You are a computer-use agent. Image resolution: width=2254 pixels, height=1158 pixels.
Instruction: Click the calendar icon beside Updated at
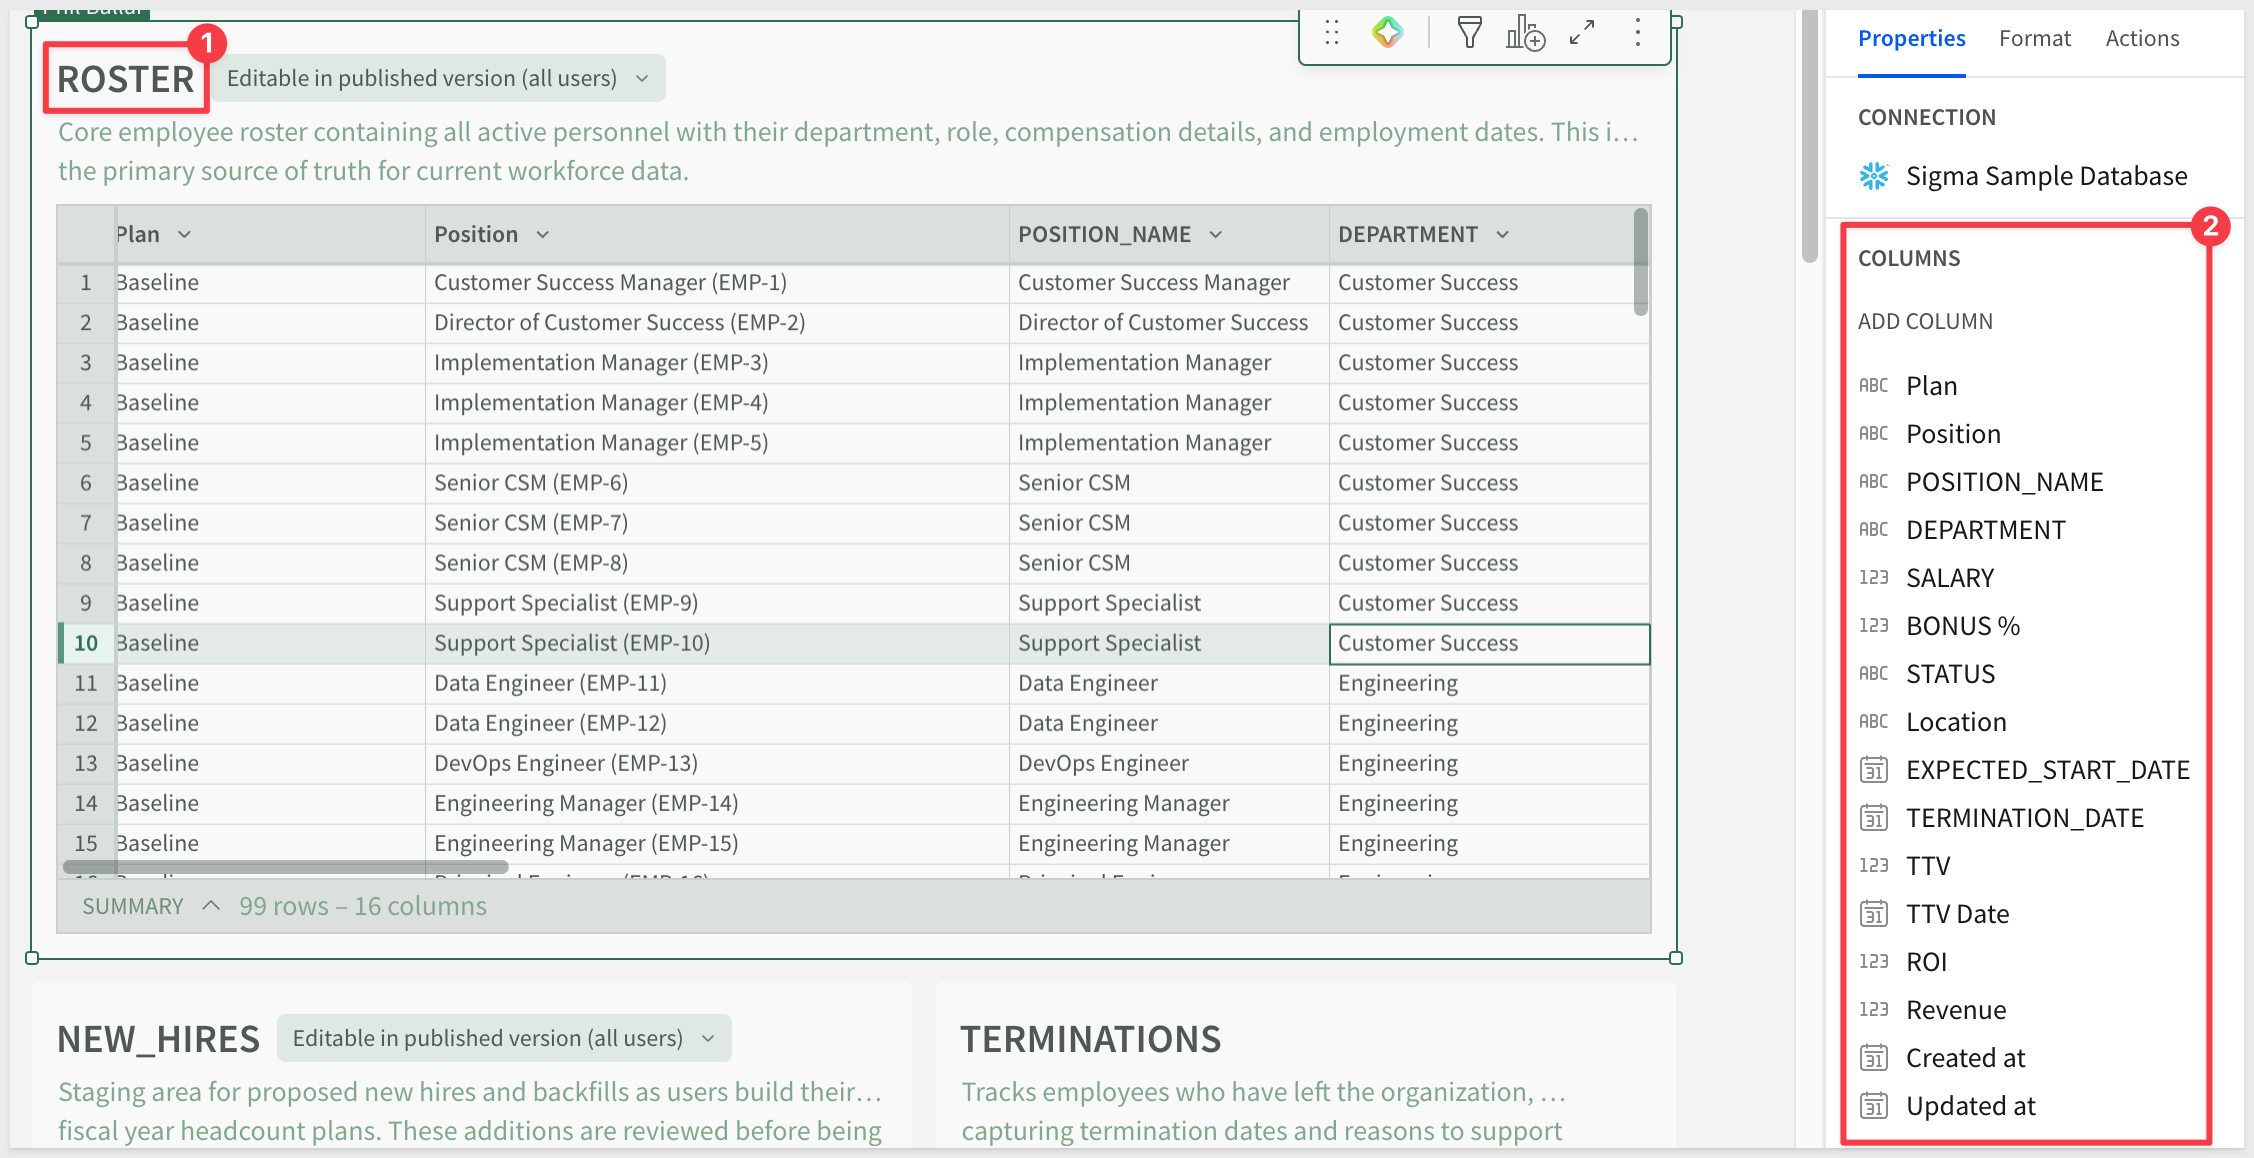tap(1873, 1106)
